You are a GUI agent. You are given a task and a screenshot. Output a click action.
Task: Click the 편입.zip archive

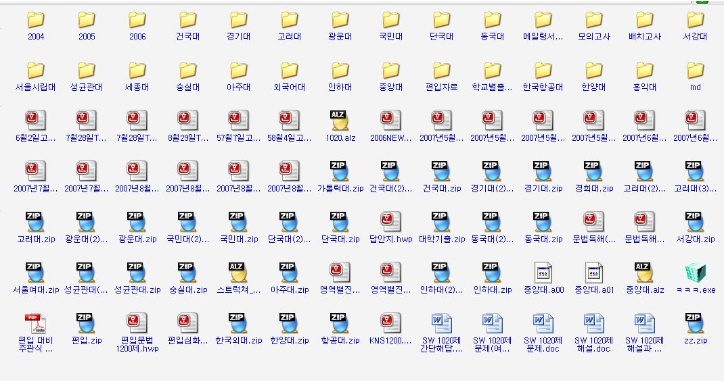pyautogui.click(x=86, y=329)
